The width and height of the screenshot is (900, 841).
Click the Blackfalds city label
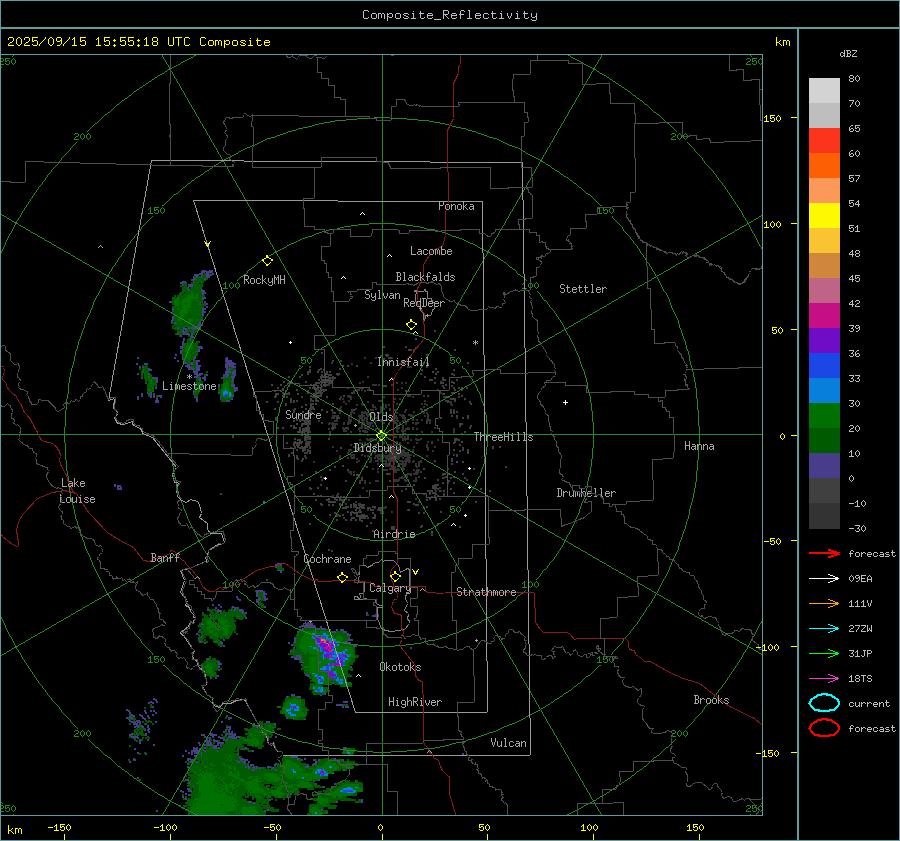click(x=425, y=277)
